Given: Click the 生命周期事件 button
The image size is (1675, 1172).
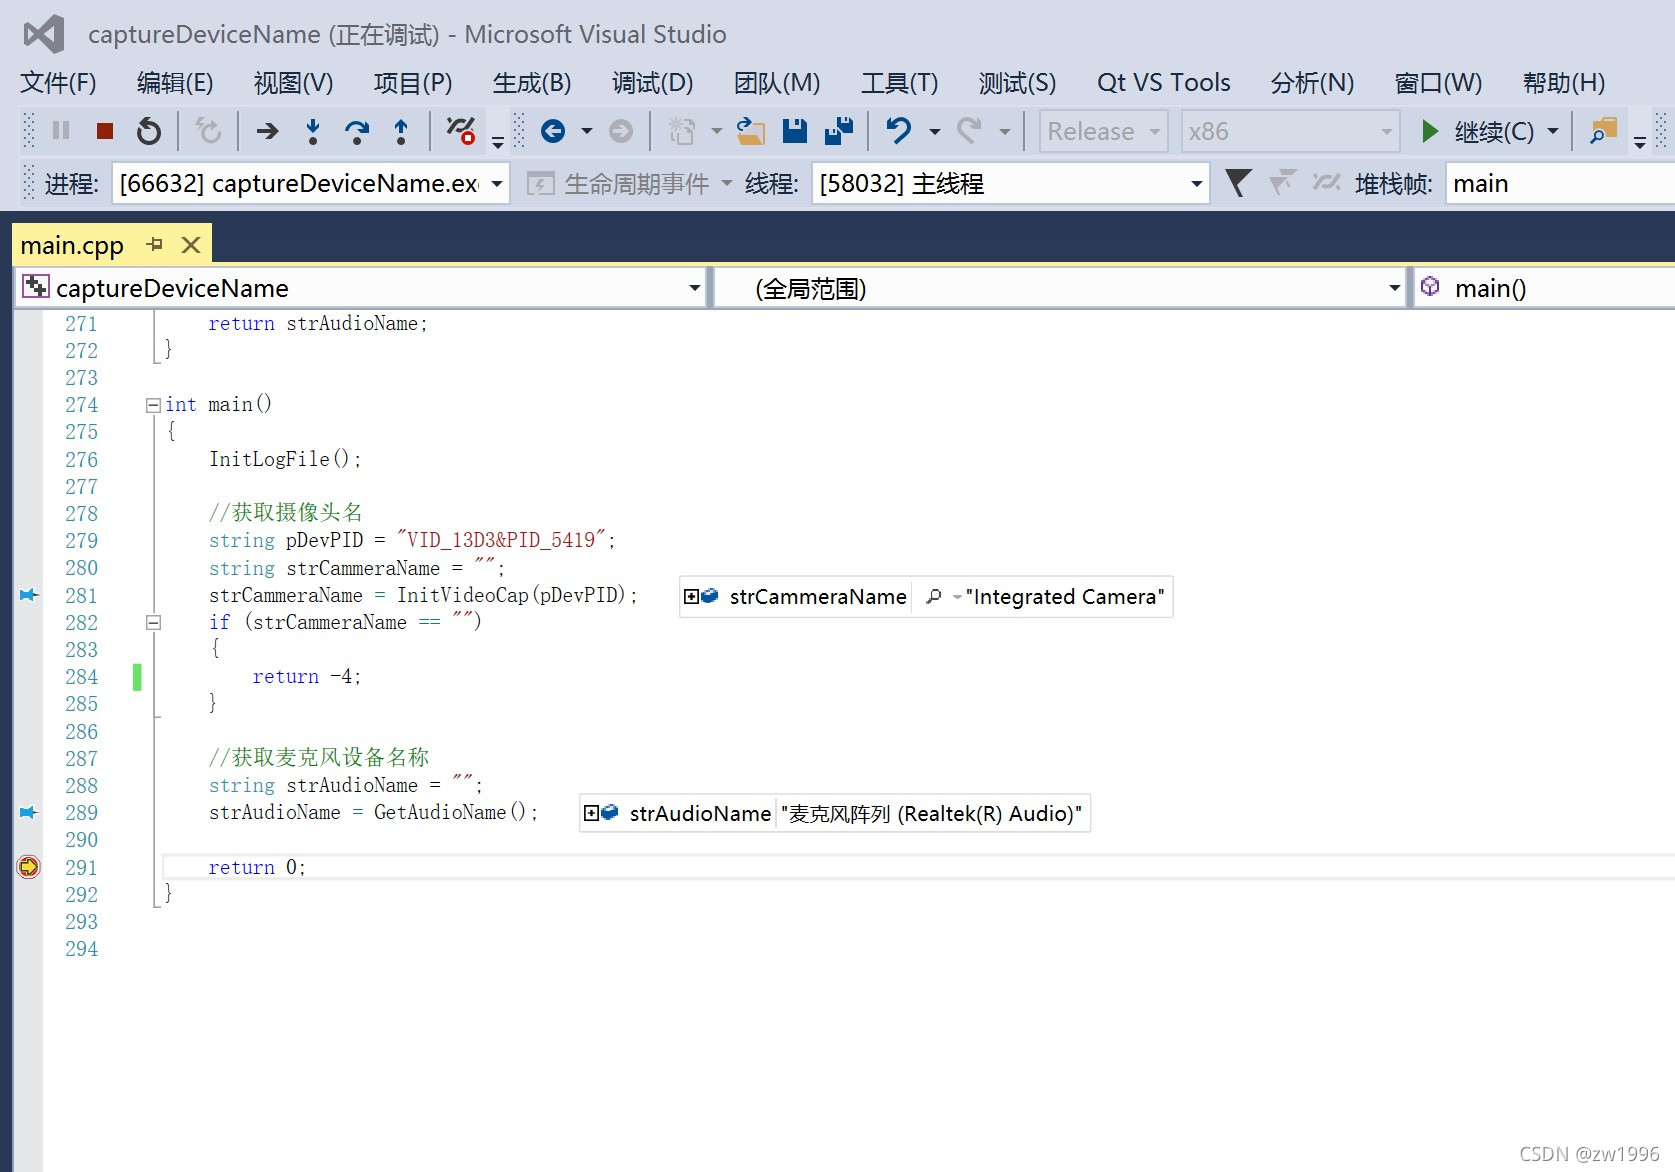Looking at the screenshot, I should tap(630, 183).
